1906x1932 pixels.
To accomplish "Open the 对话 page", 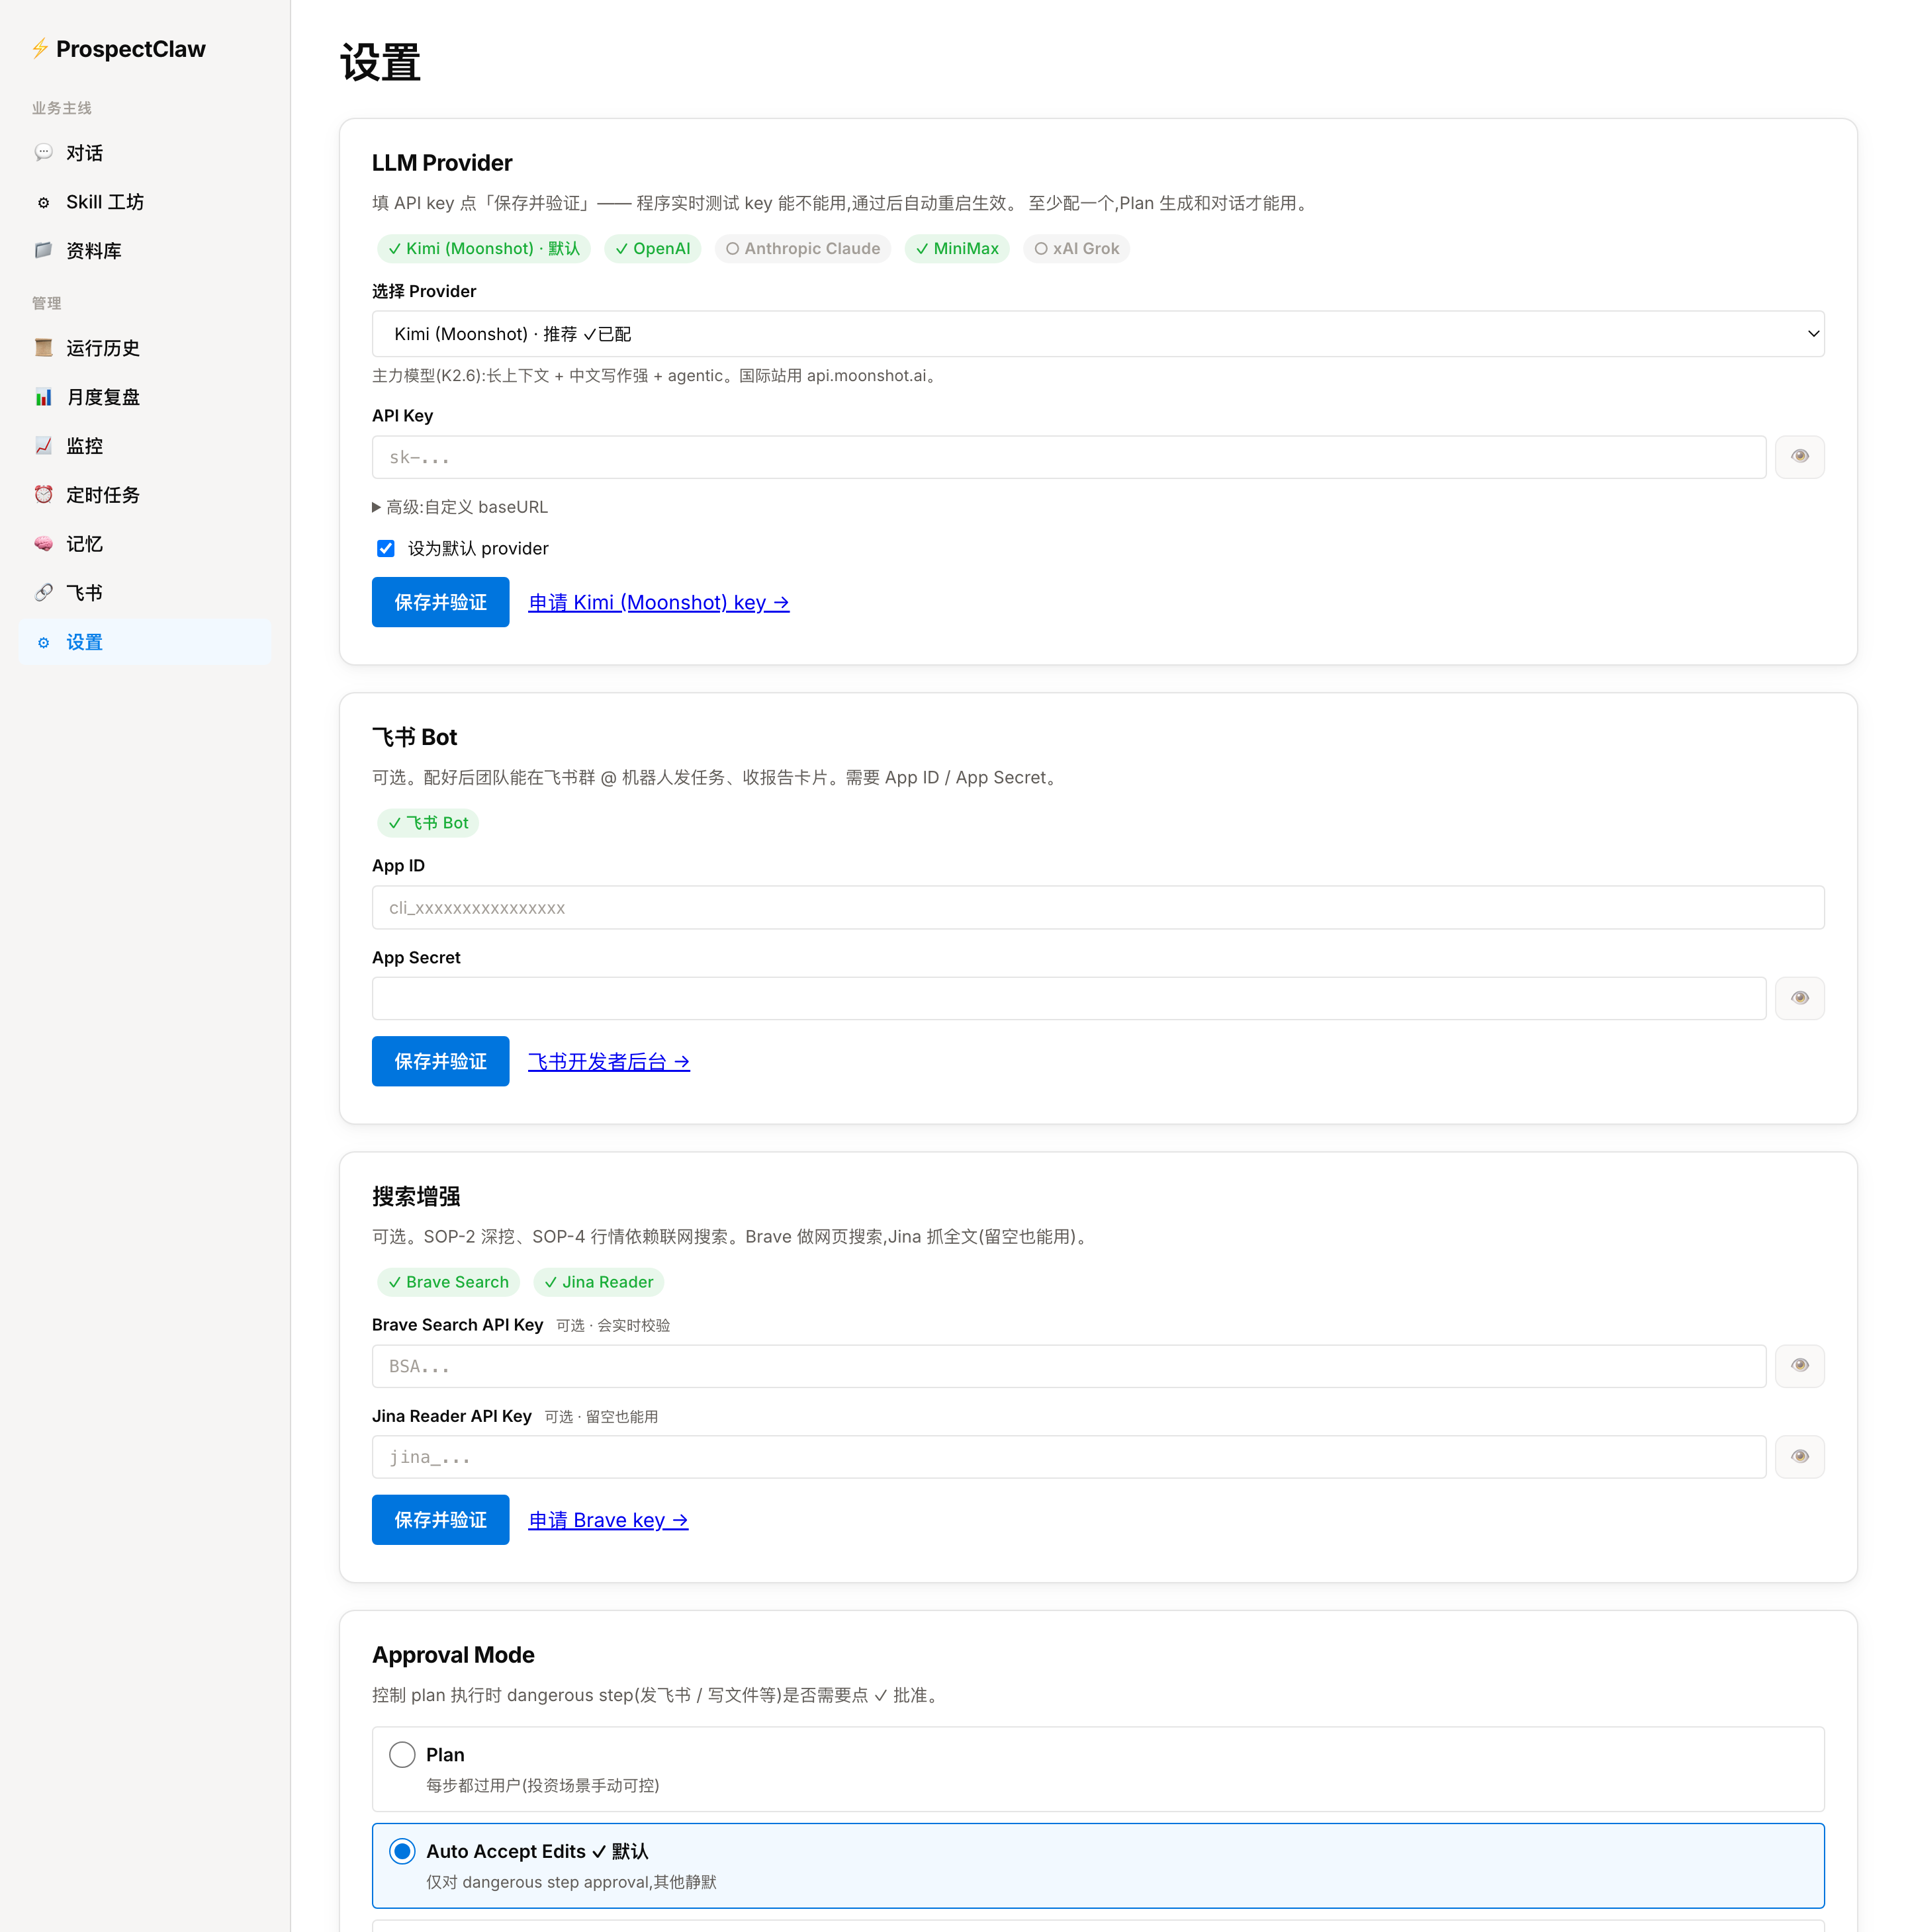I will click(x=145, y=153).
